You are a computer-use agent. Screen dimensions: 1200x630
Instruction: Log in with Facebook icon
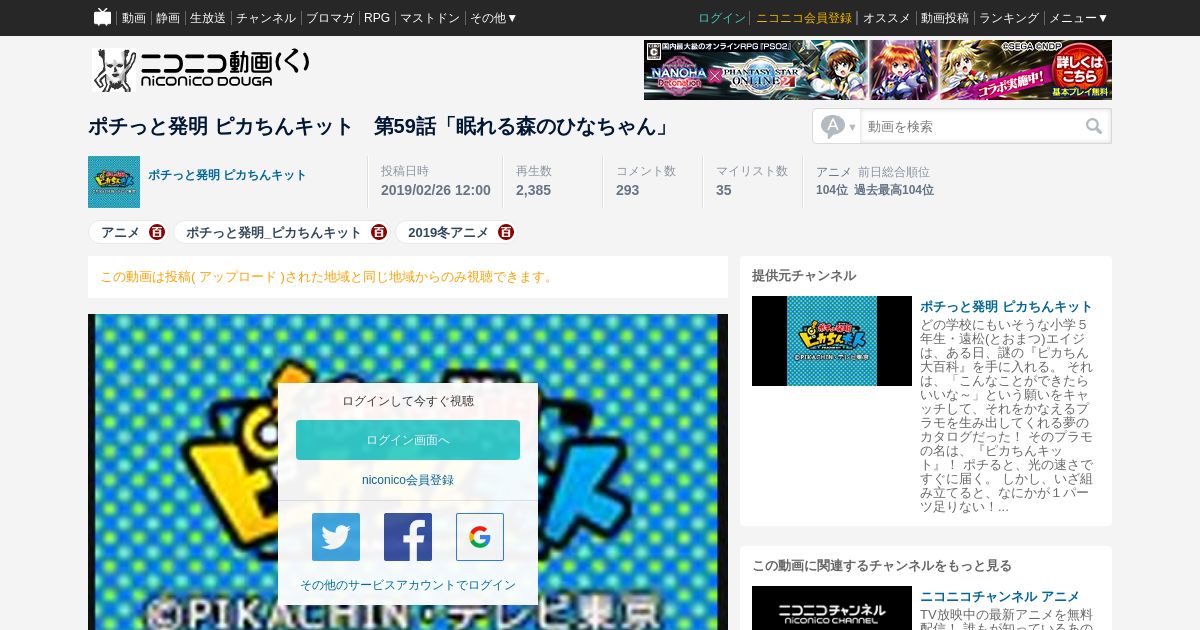(x=408, y=537)
